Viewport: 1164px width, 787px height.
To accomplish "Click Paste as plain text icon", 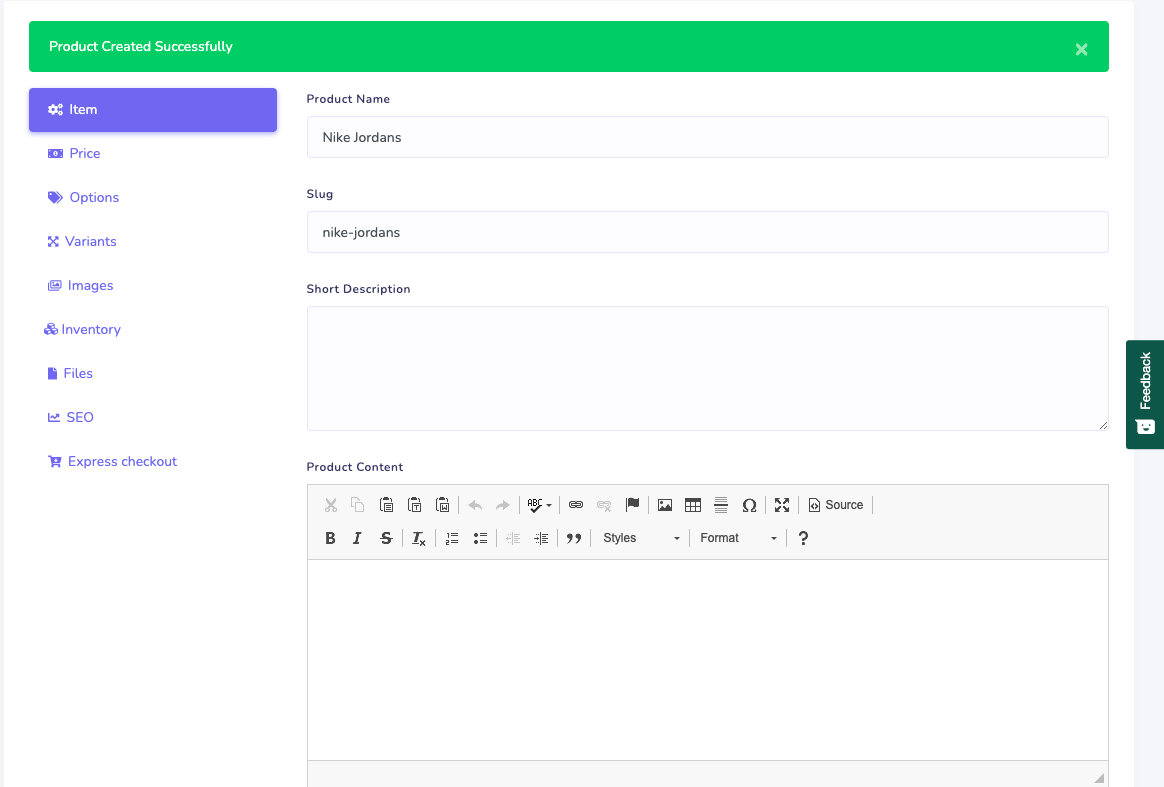I will pyautogui.click(x=414, y=505).
